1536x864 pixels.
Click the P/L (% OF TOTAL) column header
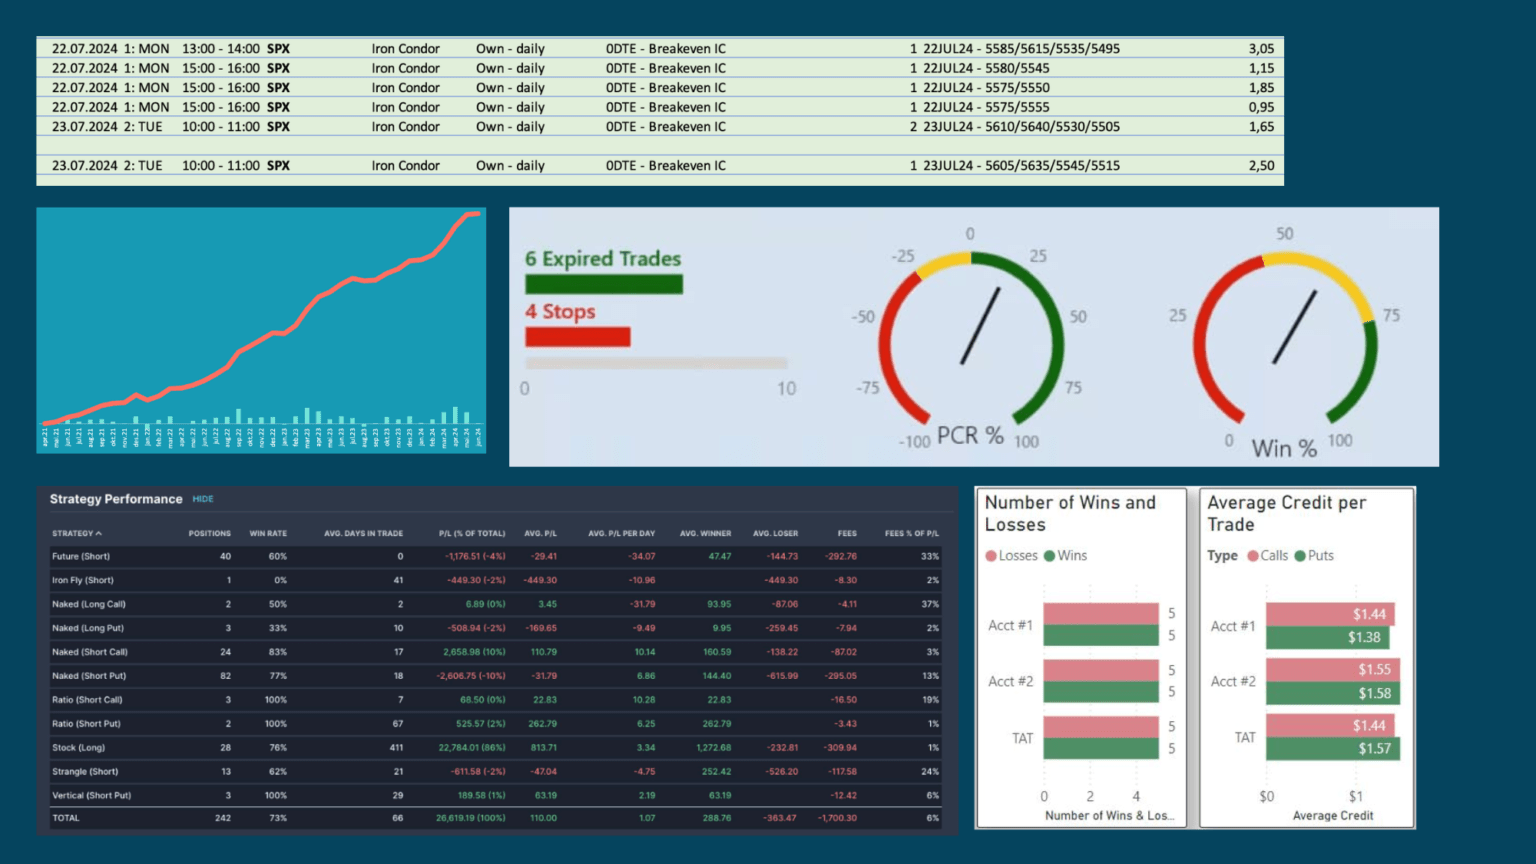472,533
